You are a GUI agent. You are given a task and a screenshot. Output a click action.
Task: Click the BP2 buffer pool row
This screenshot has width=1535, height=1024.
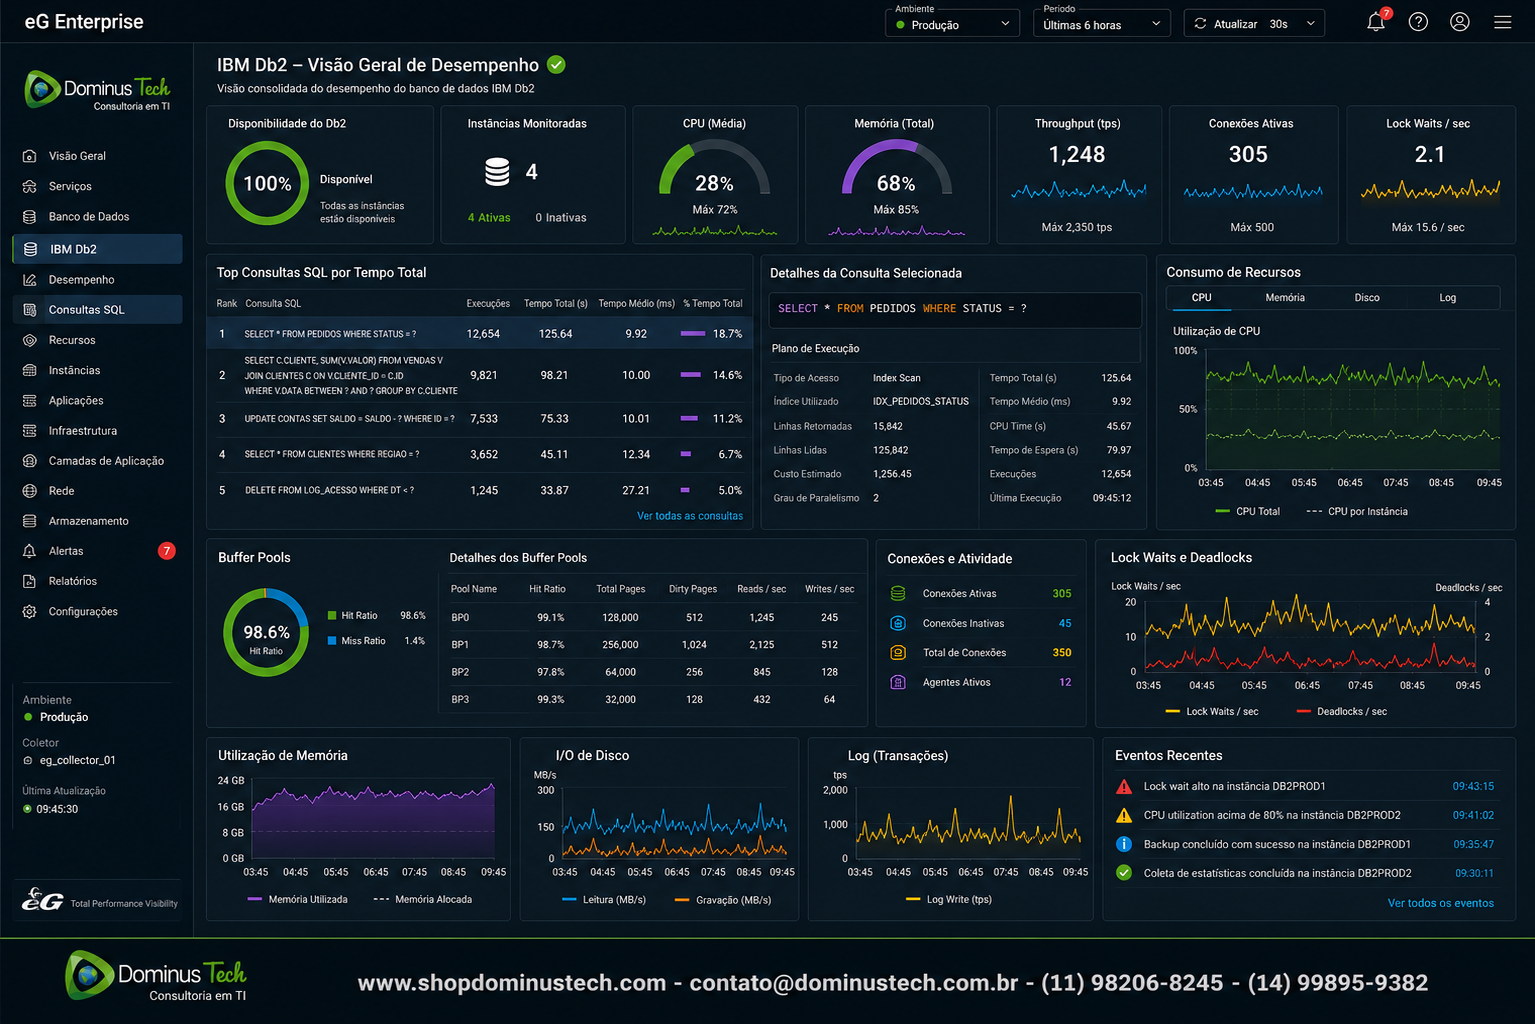click(653, 672)
